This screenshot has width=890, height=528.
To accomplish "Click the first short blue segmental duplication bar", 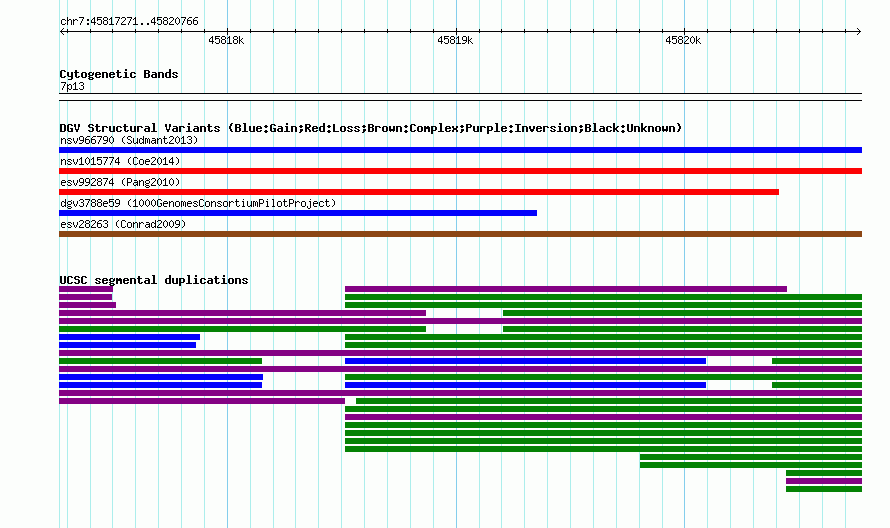I will pos(129,337).
